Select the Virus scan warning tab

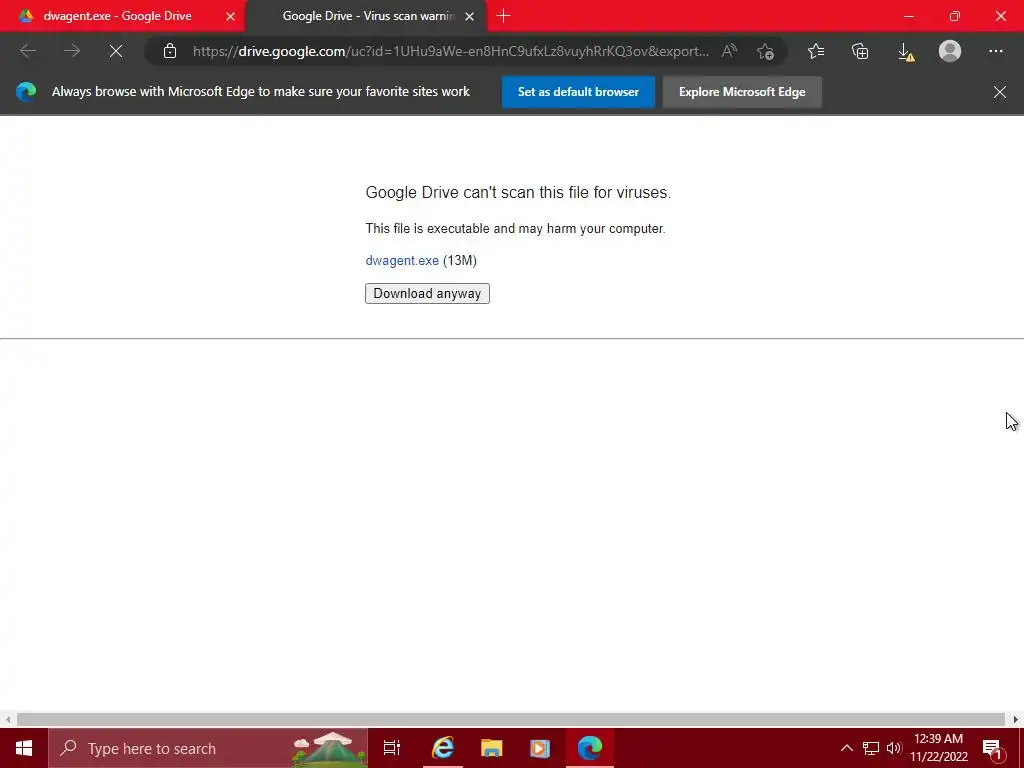click(x=366, y=16)
